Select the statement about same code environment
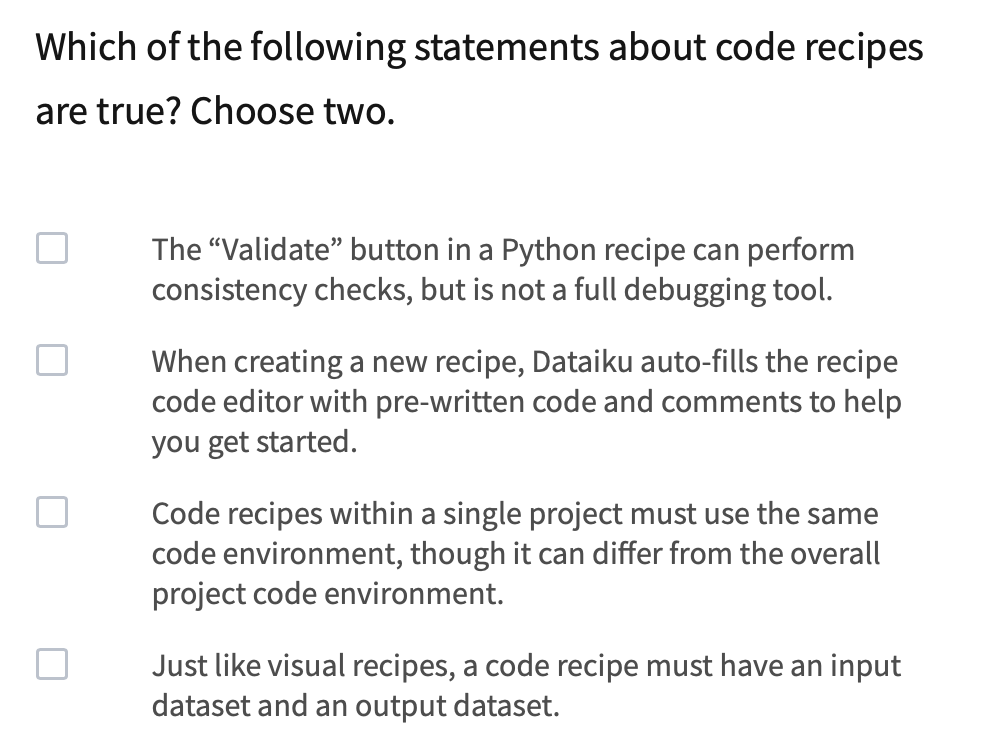Viewport: 984px width, 736px height. point(515,553)
